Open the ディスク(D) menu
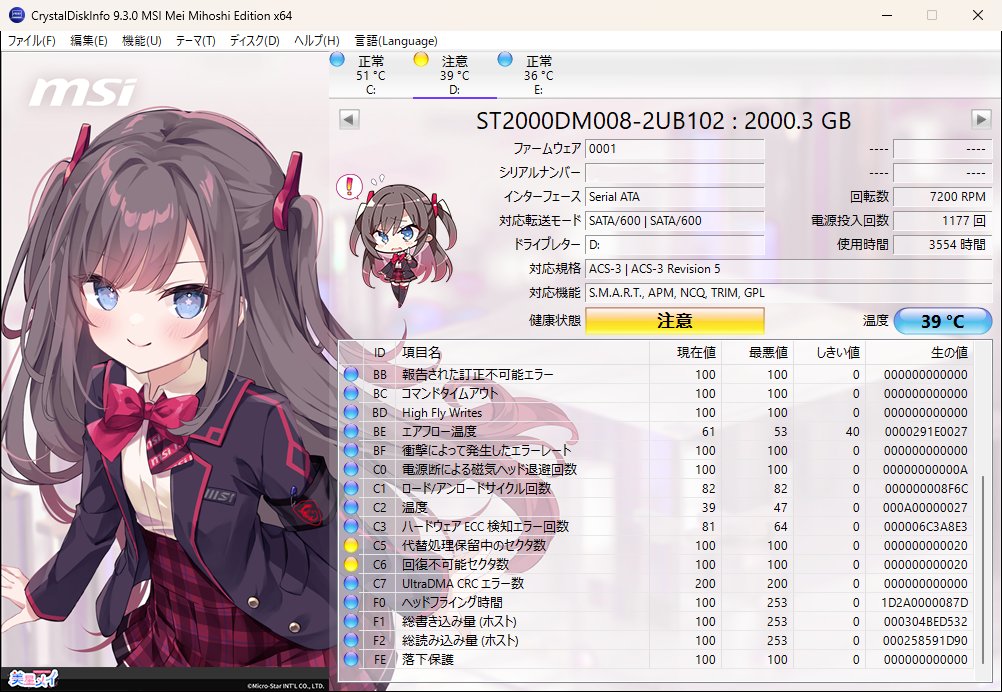 click(x=254, y=41)
